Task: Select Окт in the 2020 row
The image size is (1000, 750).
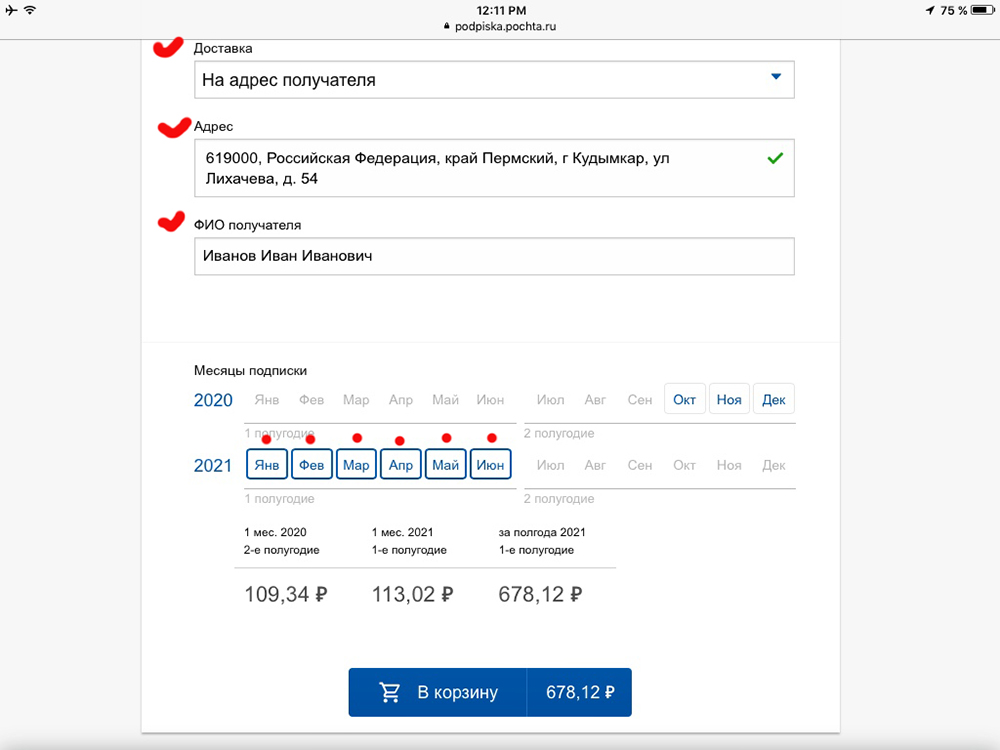Action: tap(684, 399)
